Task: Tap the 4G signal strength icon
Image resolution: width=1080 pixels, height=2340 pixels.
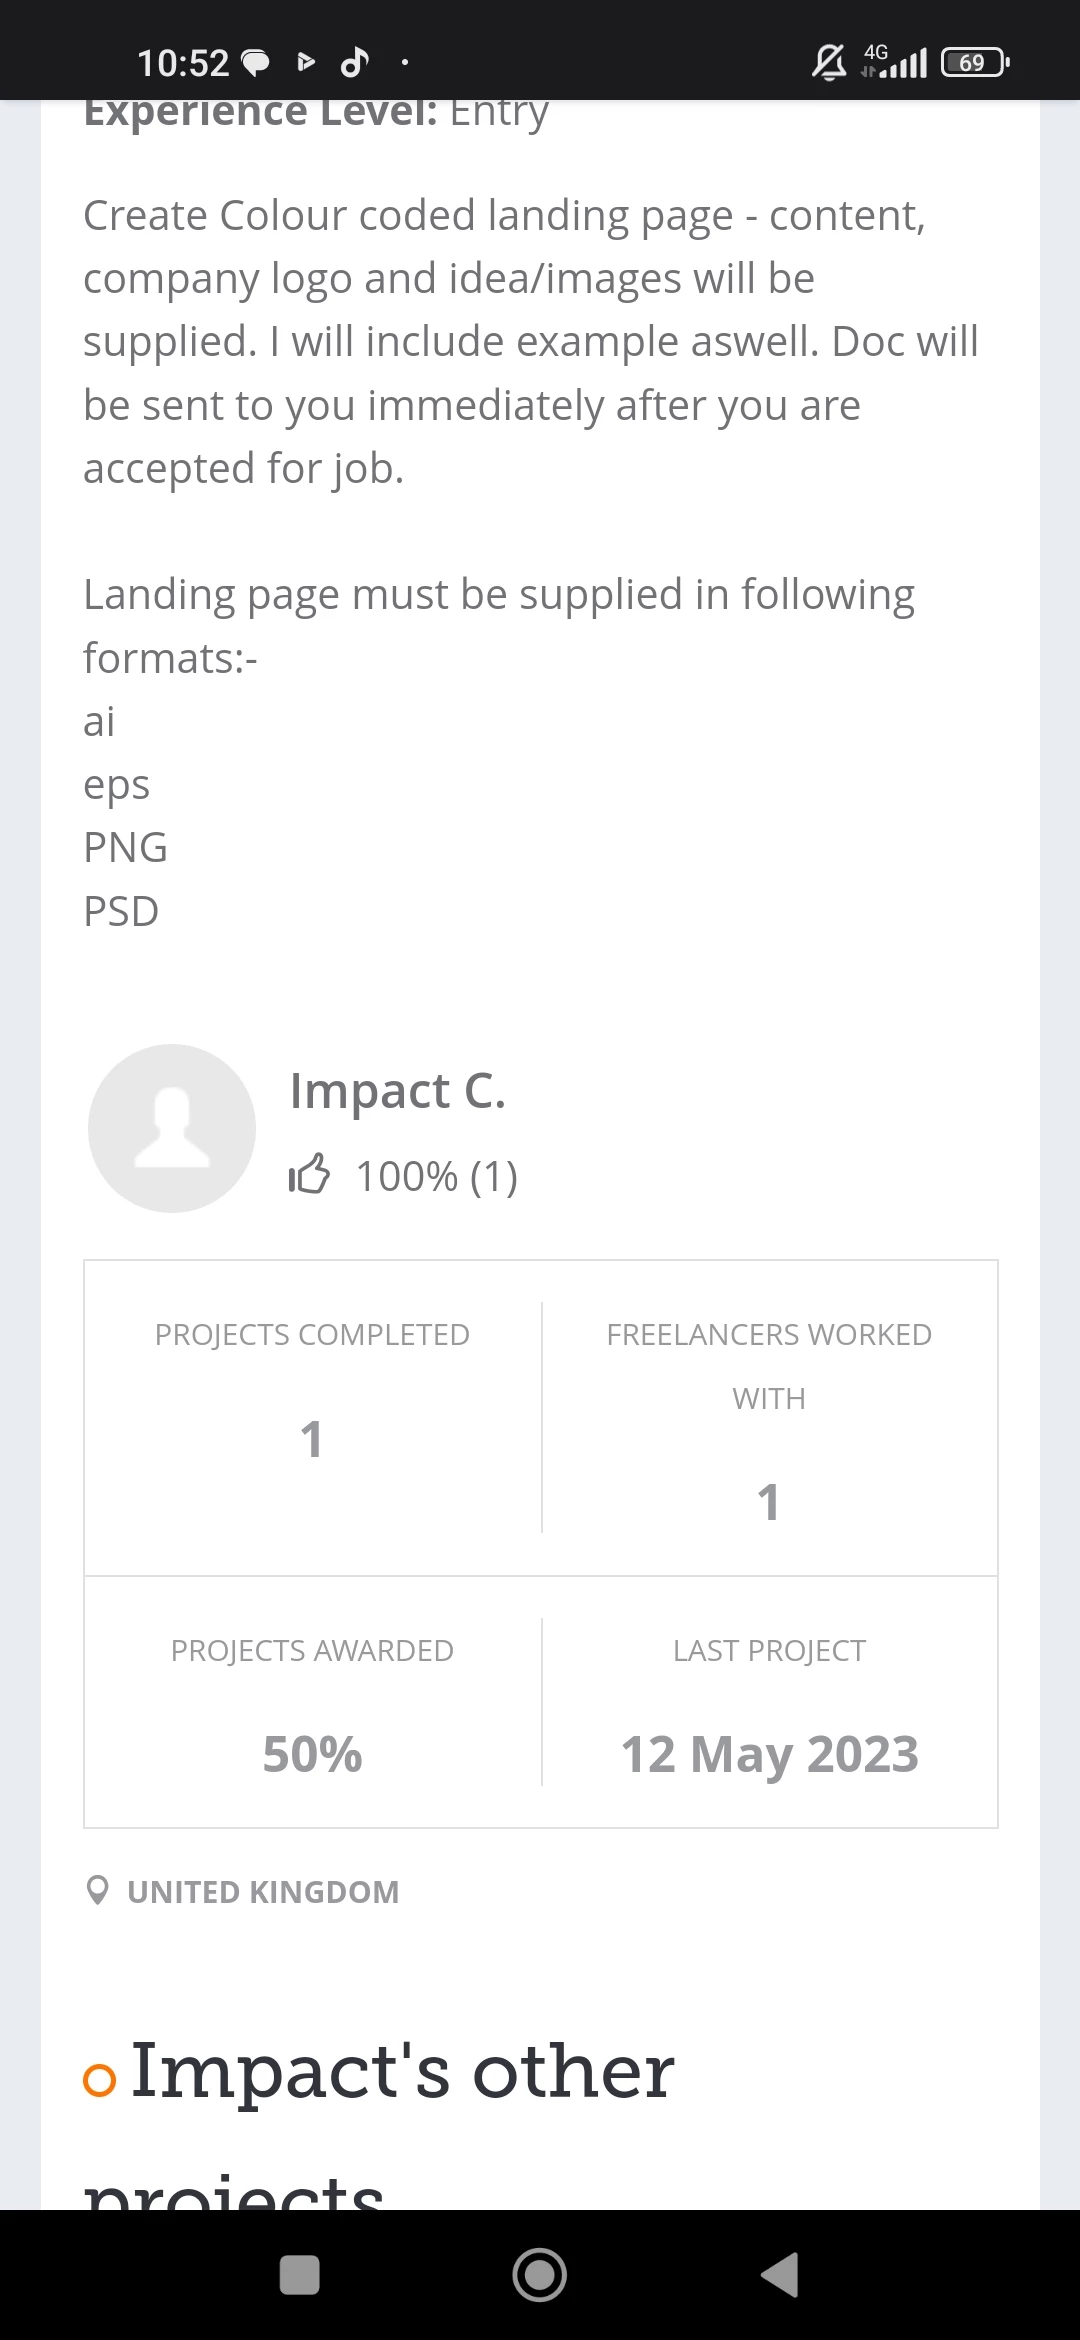Action: point(895,62)
